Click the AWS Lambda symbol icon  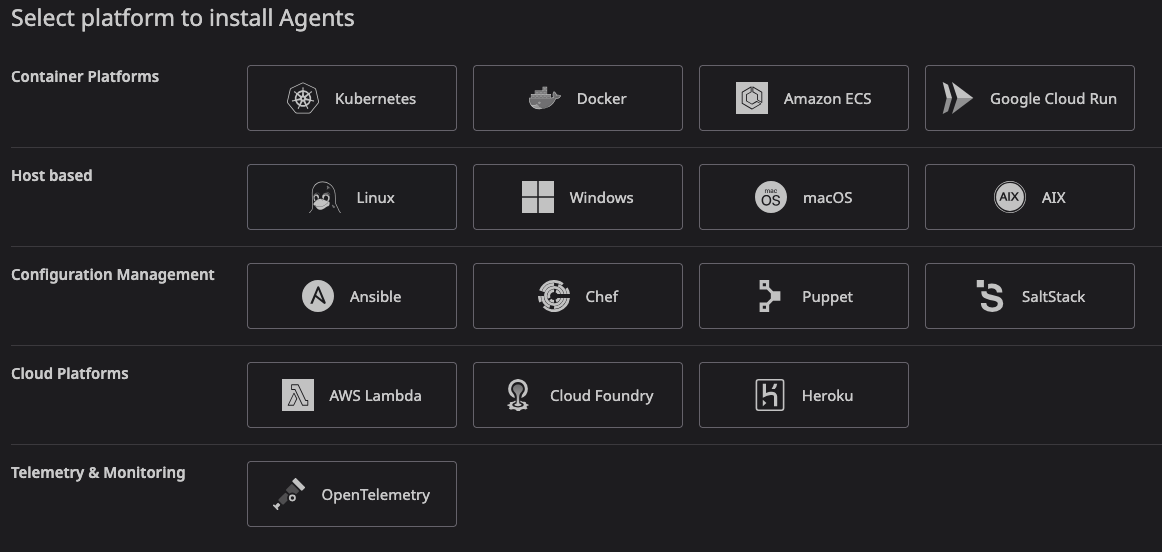(298, 395)
